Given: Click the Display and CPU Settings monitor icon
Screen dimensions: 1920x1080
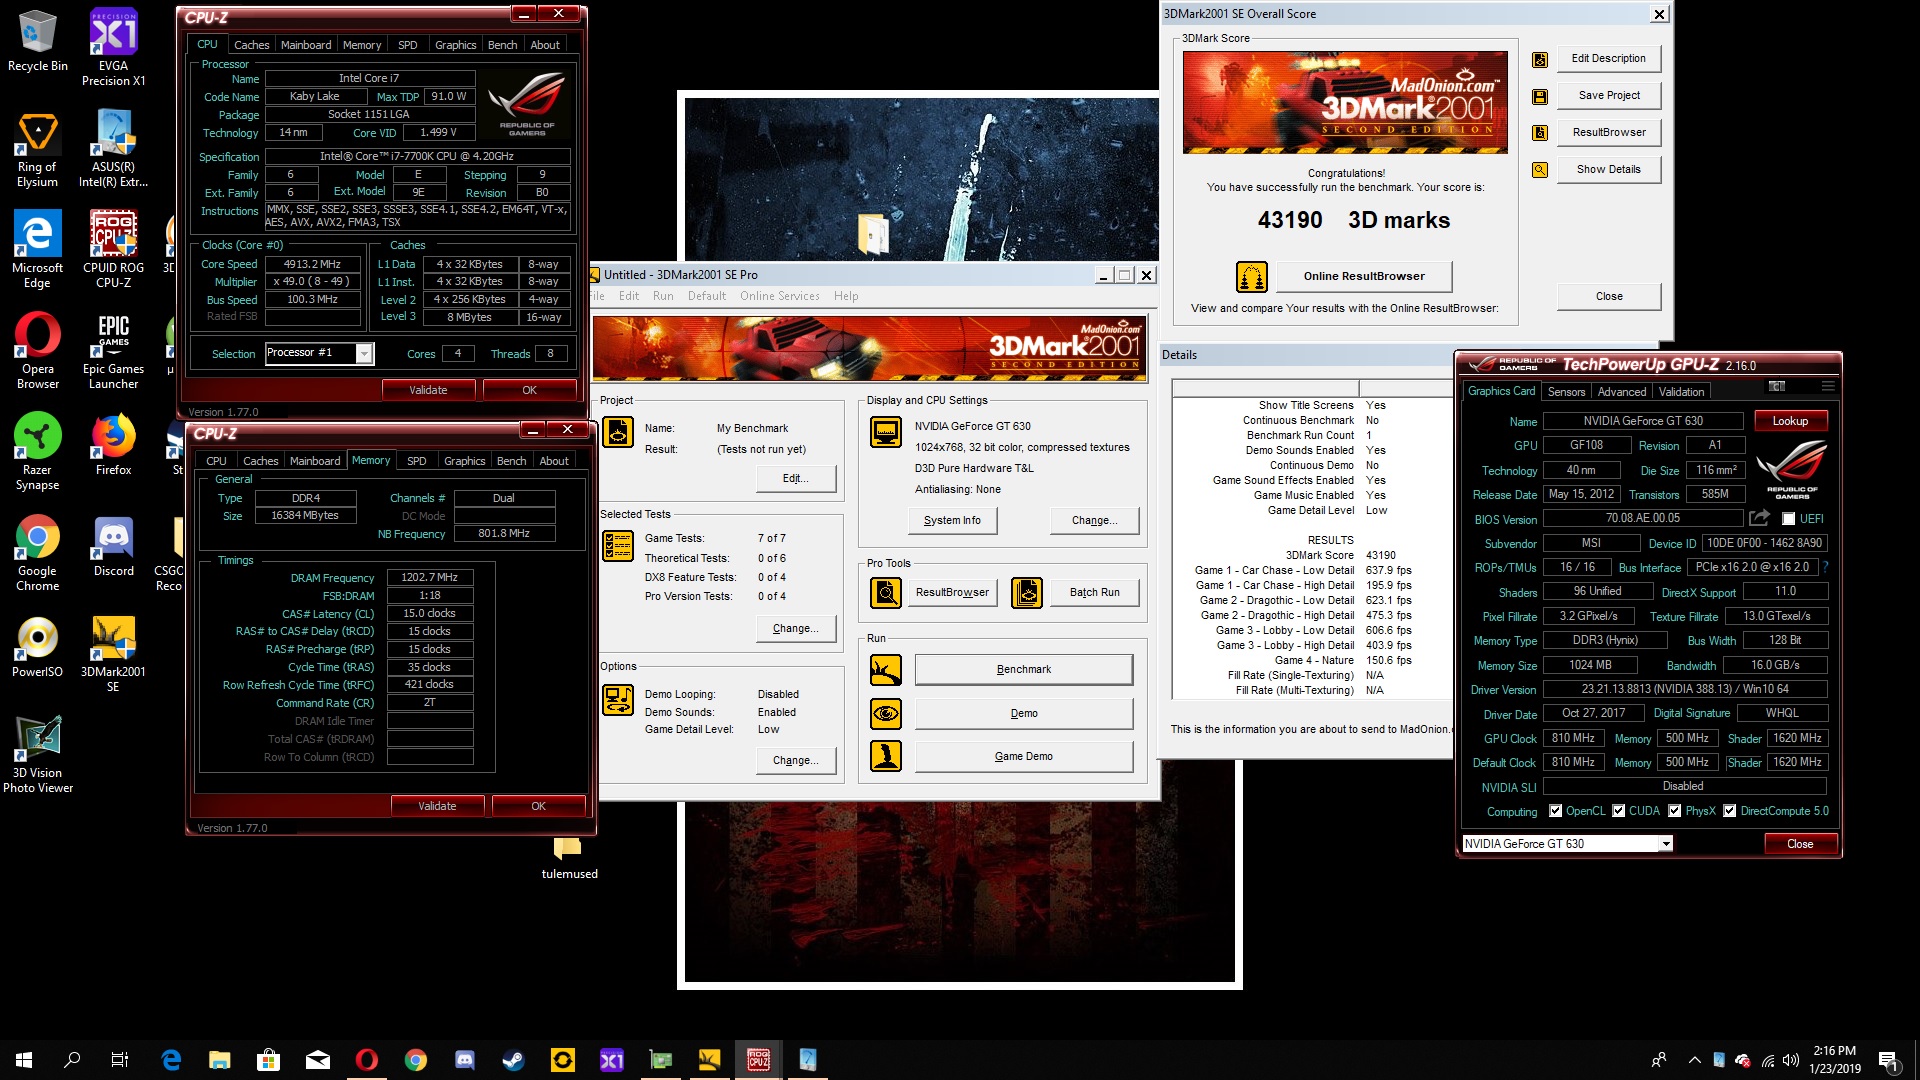Looking at the screenshot, I should pyautogui.click(x=885, y=432).
